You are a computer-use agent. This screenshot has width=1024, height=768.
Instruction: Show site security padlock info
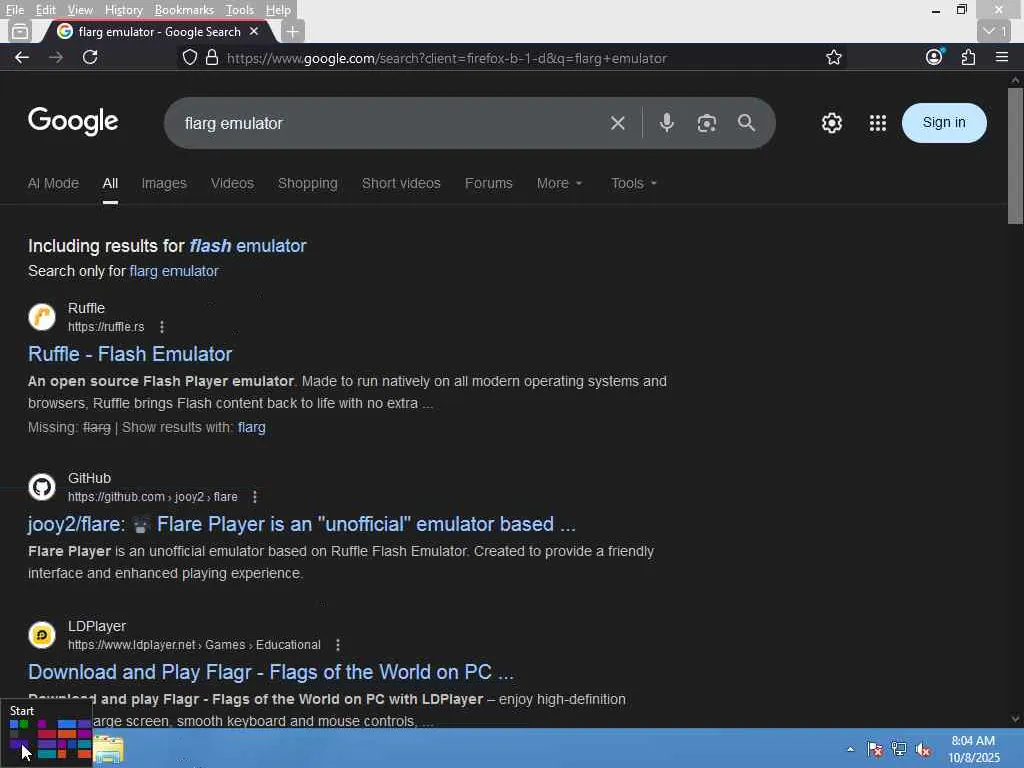pyautogui.click(x=212, y=57)
